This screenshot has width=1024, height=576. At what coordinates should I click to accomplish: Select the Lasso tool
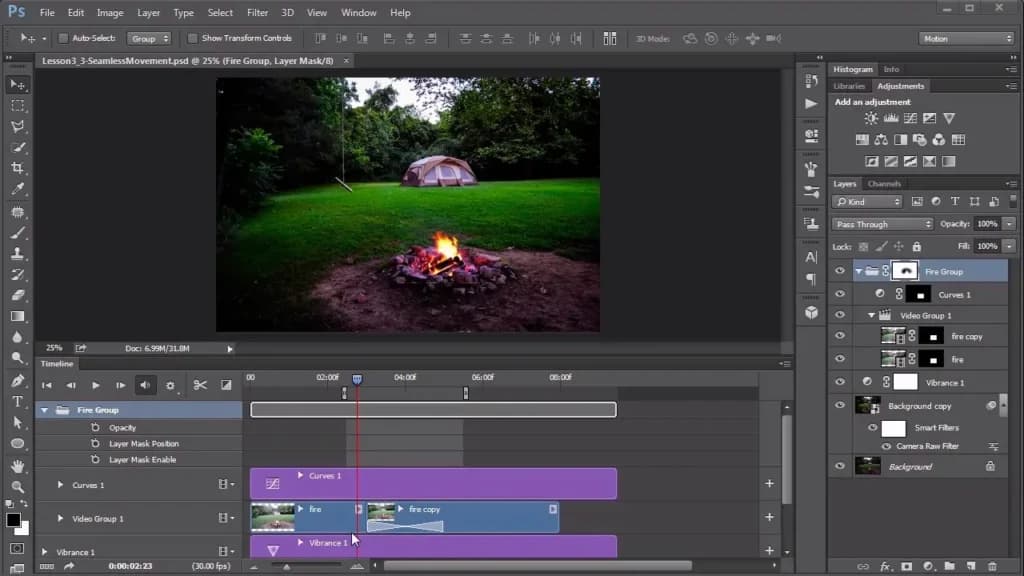click(18, 127)
